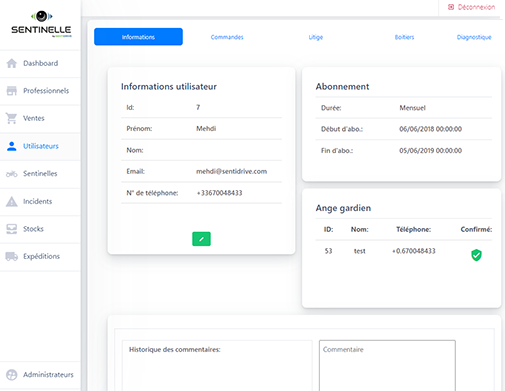Click the Durée: label

[331, 108]
